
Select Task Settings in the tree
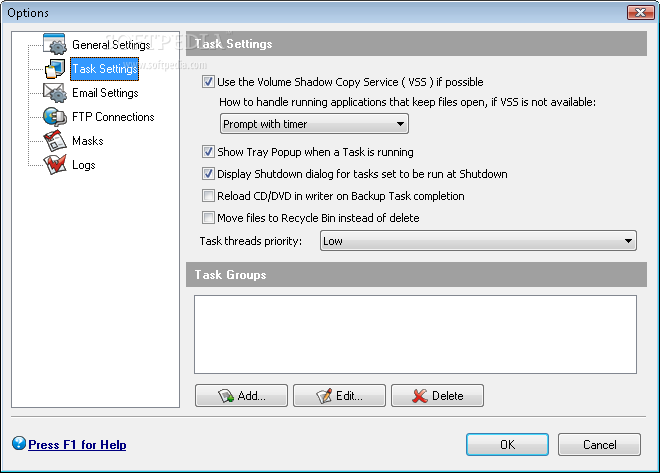(x=104, y=69)
